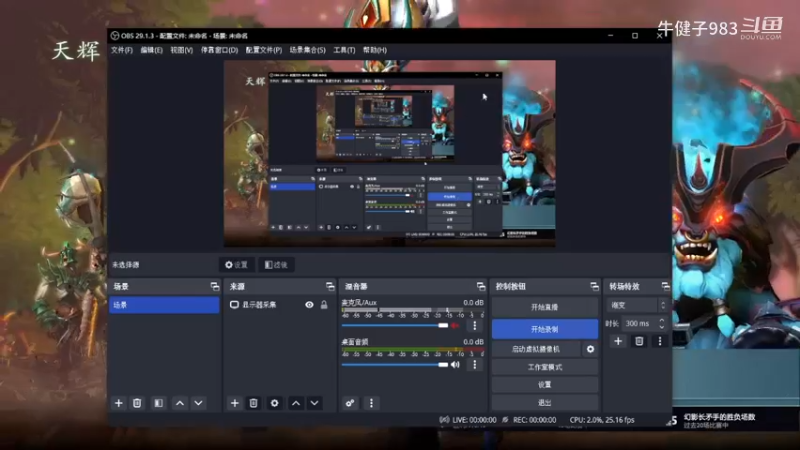Adjust the 麦克风/Aux volume slider
The width and height of the screenshot is (800, 450).
[x=395, y=326]
